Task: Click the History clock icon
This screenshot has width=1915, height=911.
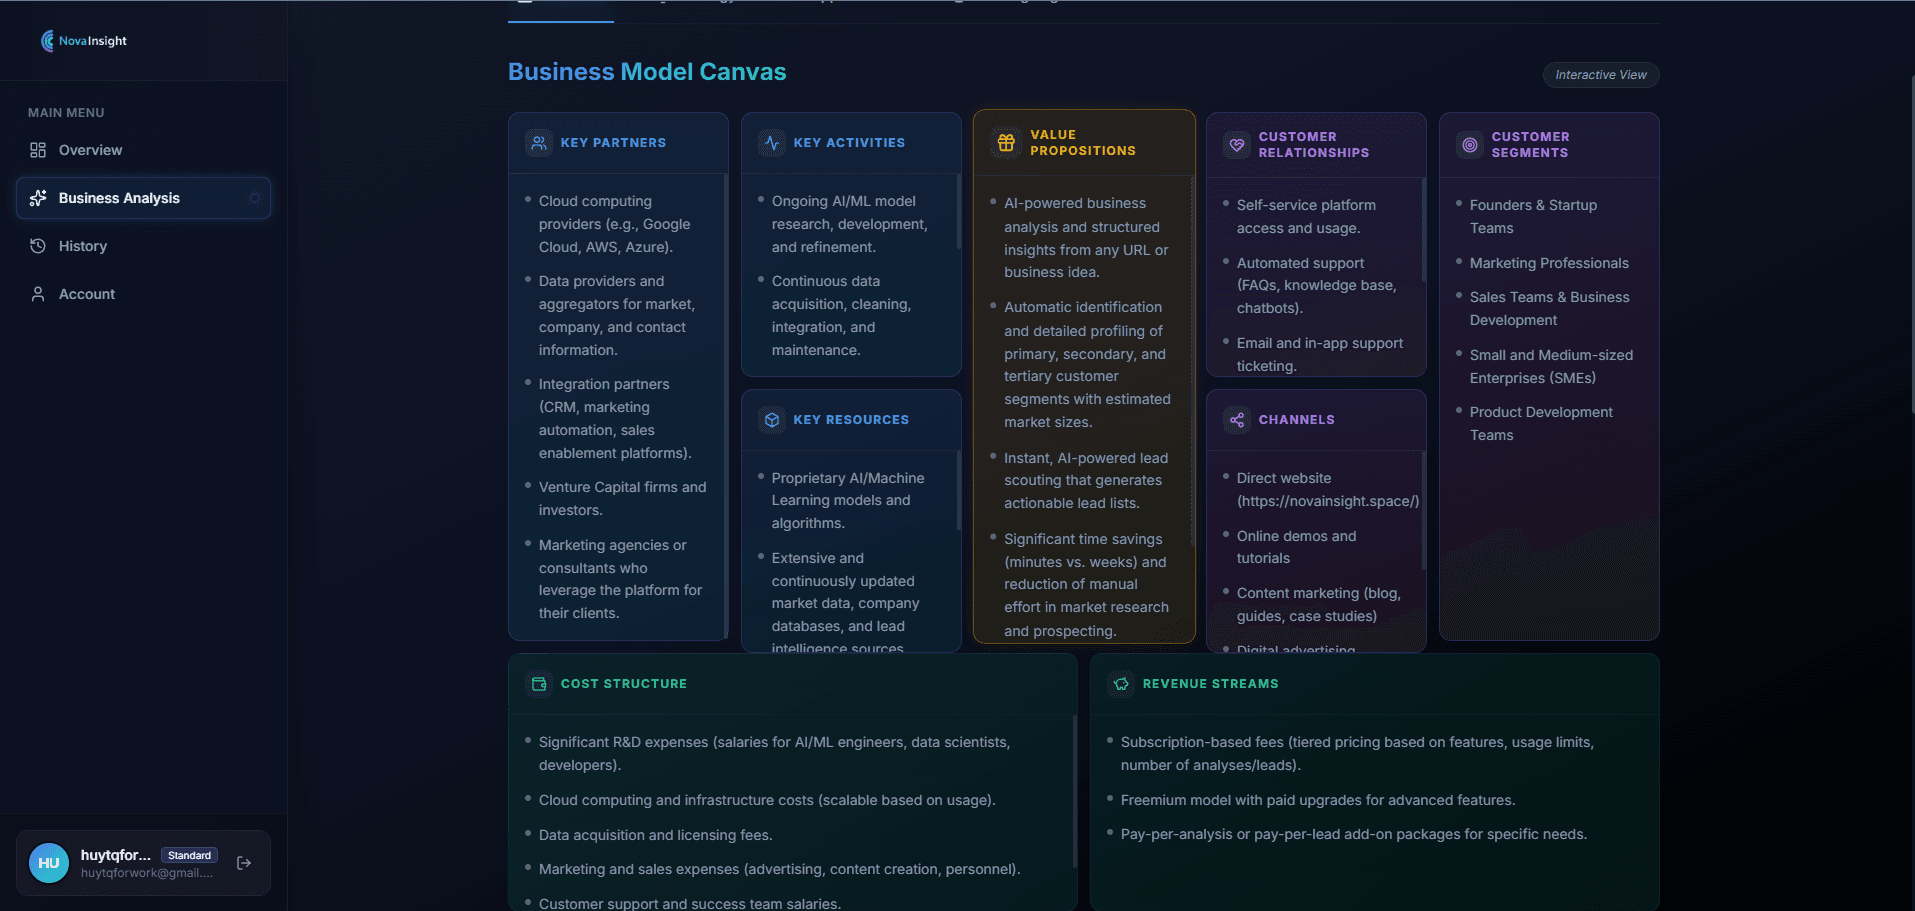Action: [37, 245]
